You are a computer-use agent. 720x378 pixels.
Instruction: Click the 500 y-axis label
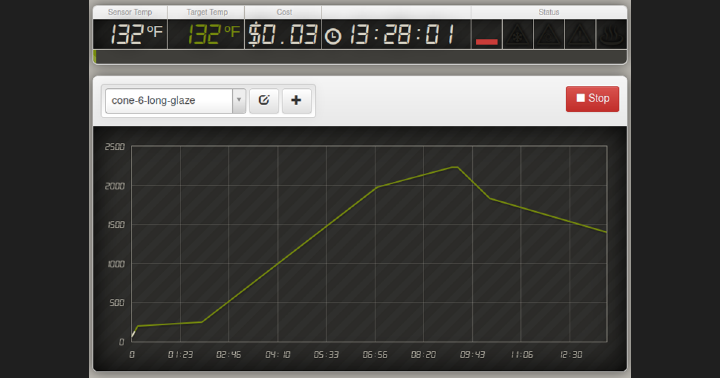(x=117, y=303)
